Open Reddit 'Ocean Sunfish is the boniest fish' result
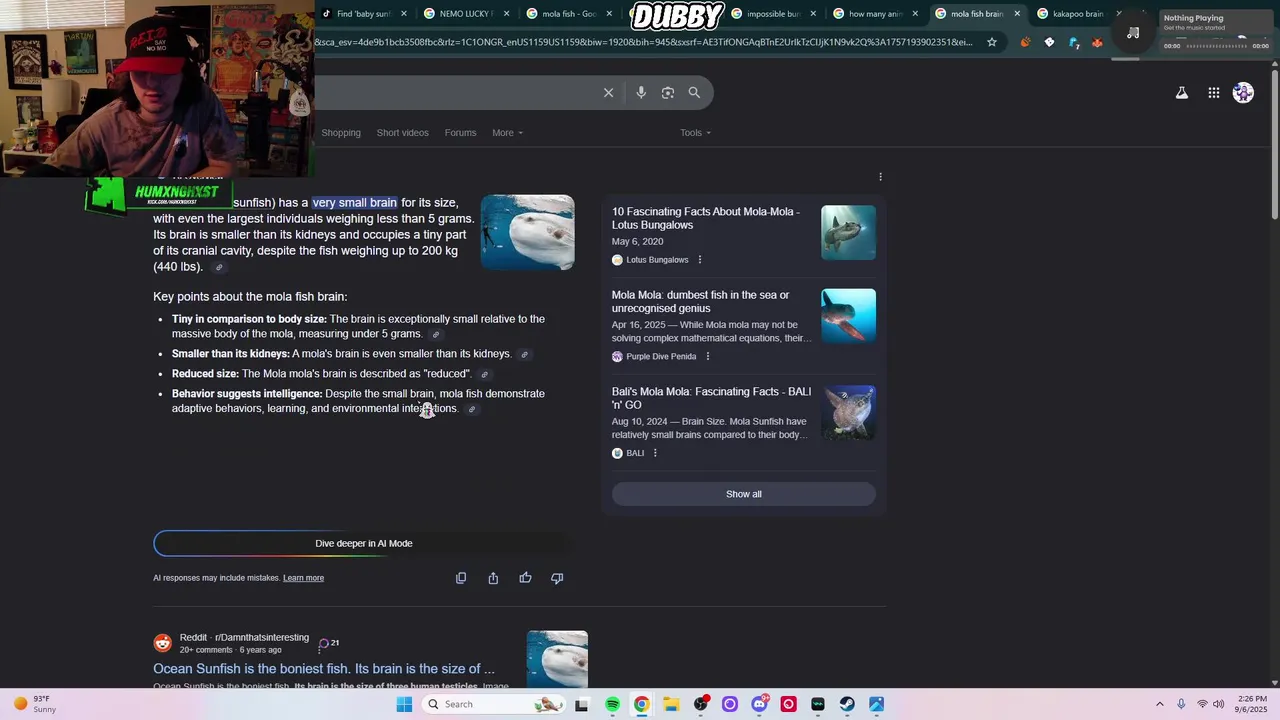 (x=323, y=669)
